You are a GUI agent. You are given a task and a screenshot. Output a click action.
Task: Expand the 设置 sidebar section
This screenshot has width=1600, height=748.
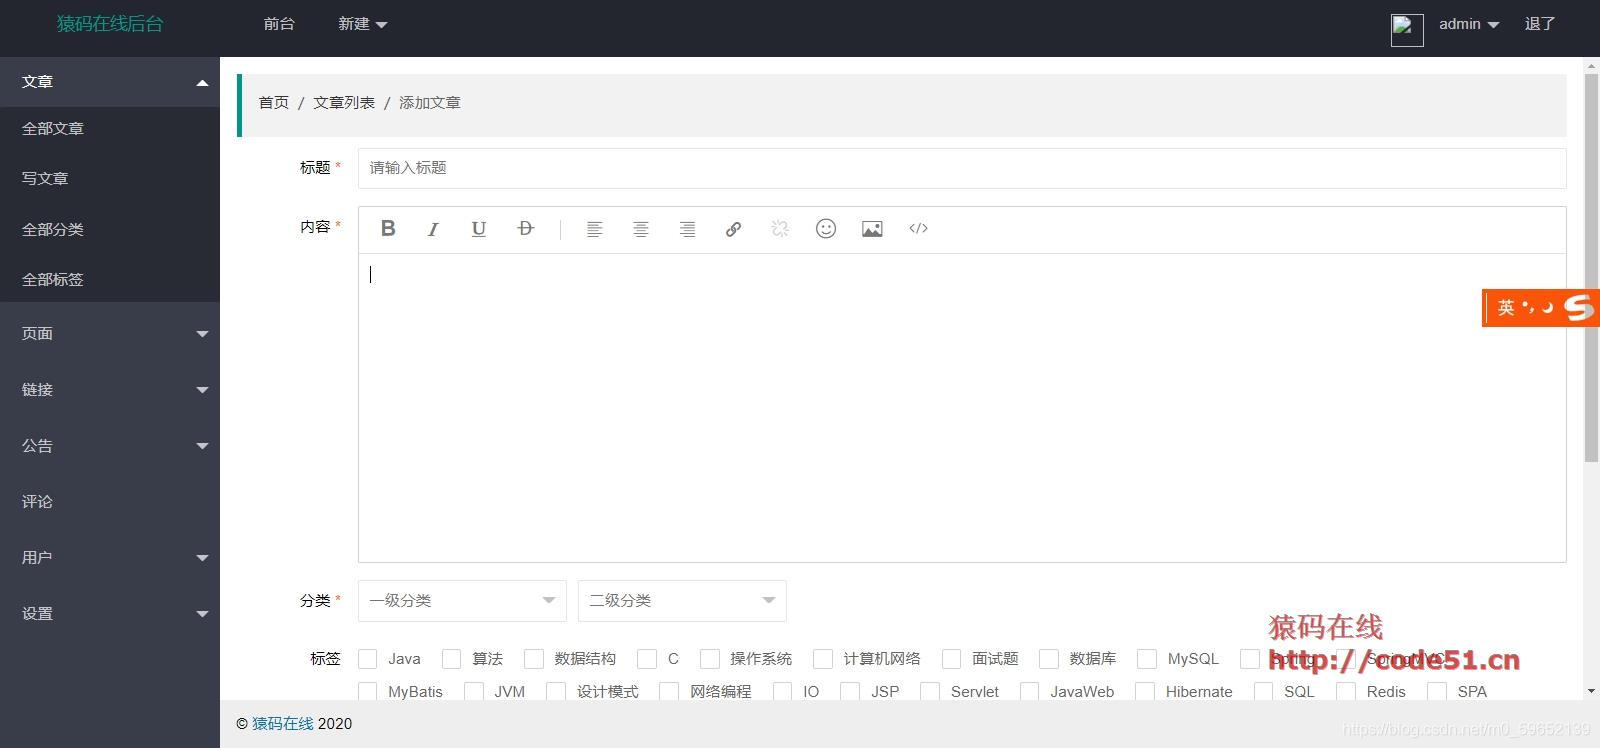(x=110, y=614)
